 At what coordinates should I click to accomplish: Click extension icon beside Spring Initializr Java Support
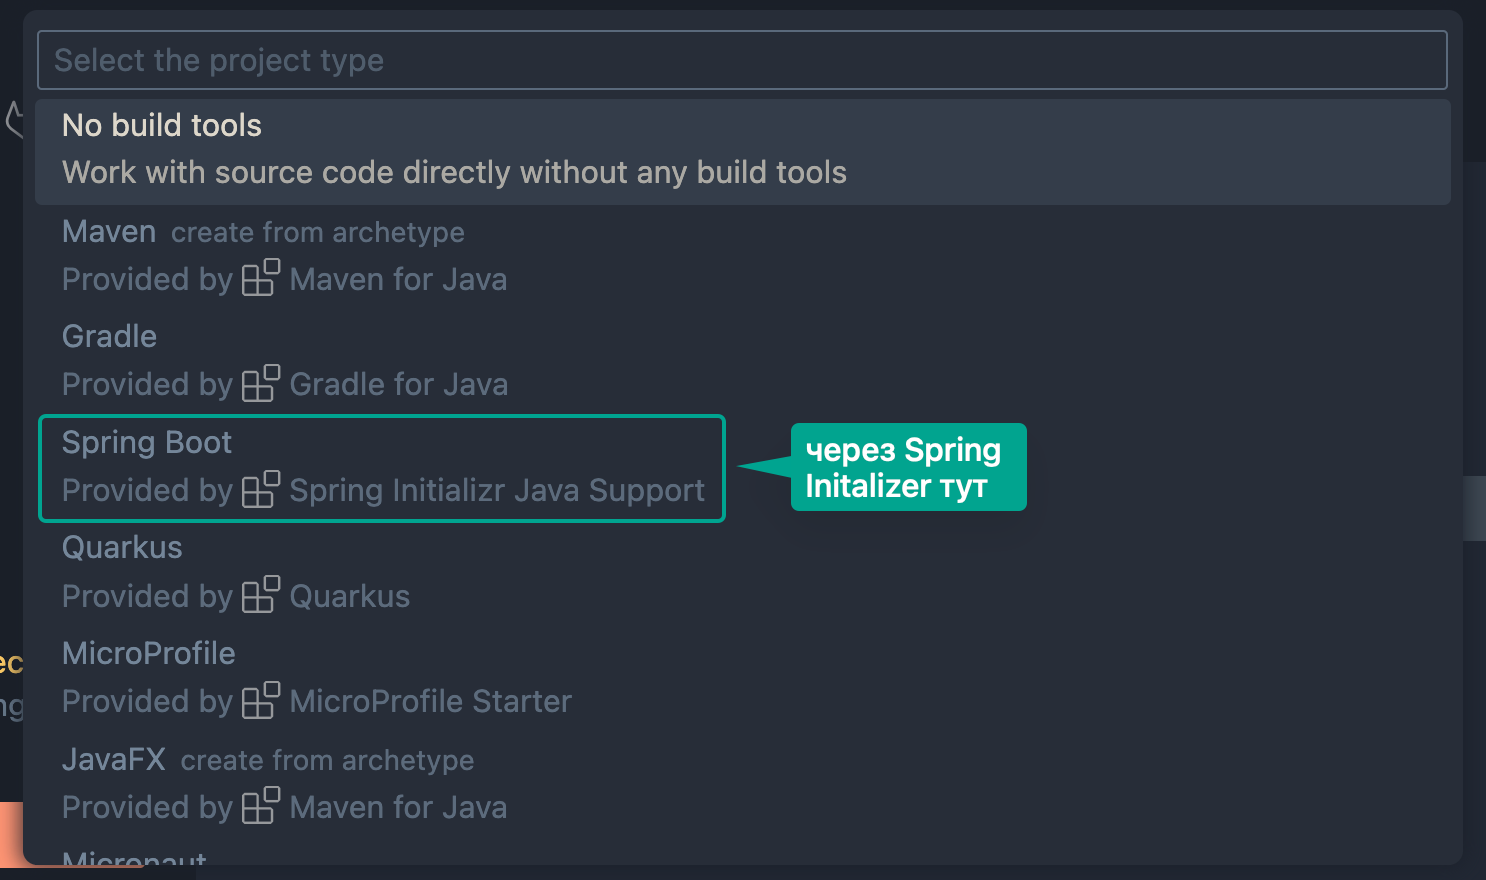[x=261, y=489]
